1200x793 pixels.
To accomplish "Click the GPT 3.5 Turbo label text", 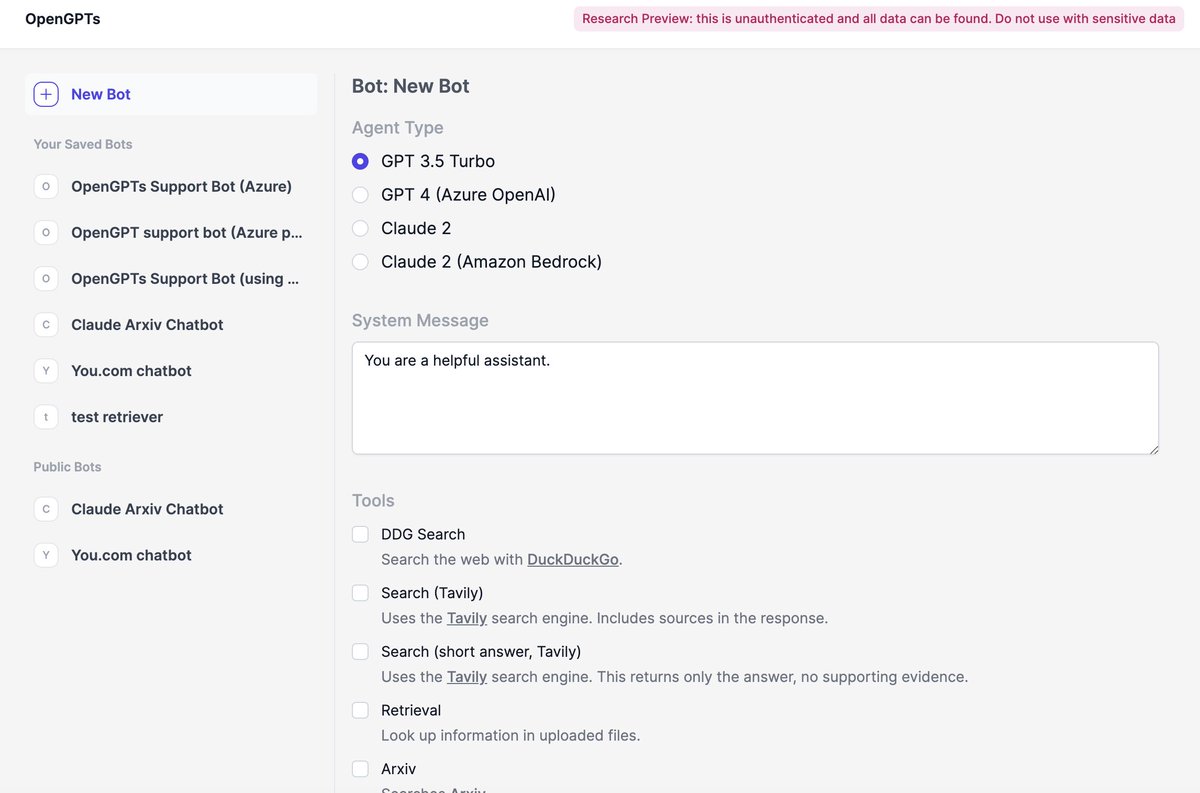I will click(438, 161).
